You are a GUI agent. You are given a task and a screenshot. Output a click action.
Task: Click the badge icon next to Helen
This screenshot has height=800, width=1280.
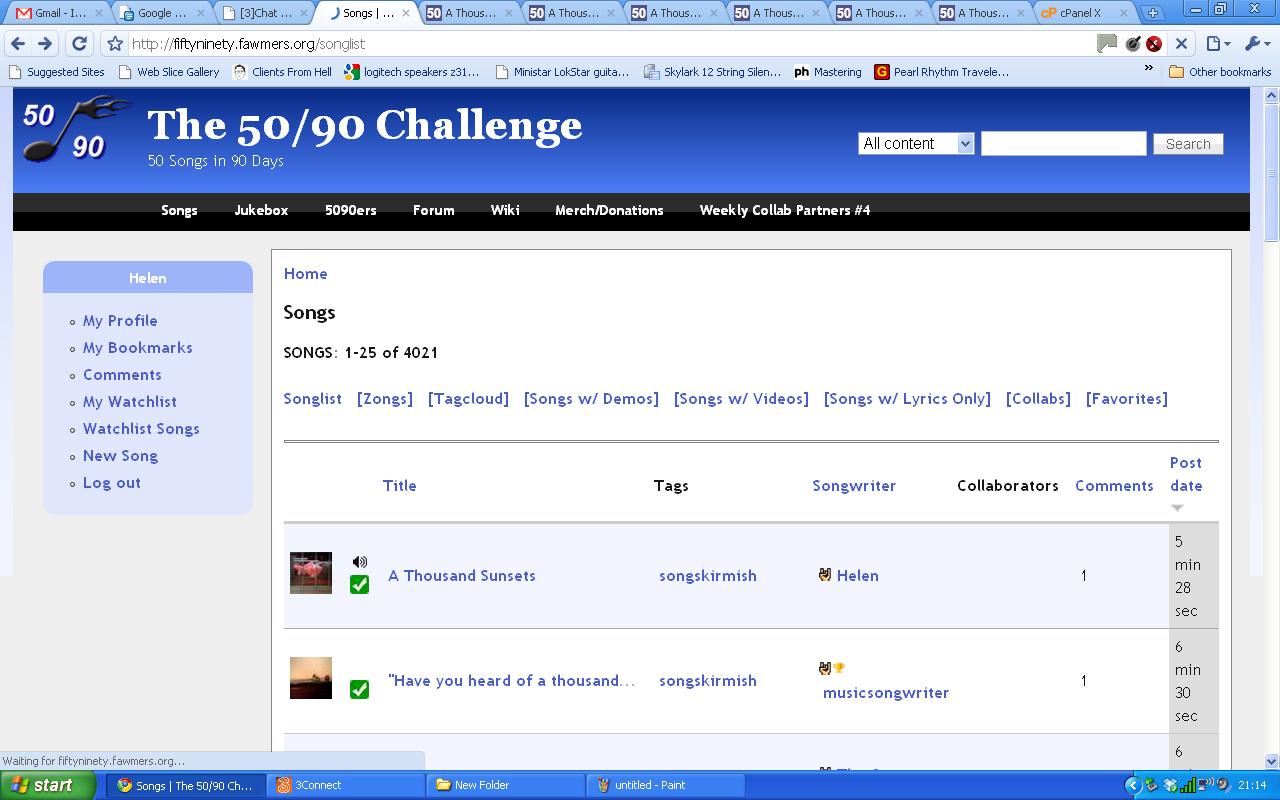[x=825, y=575]
